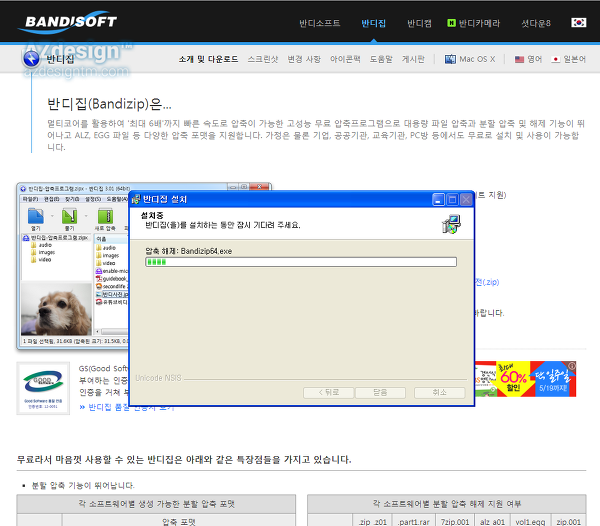Click the 취소 button in installer
This screenshot has height=526, width=600.
[440, 392]
